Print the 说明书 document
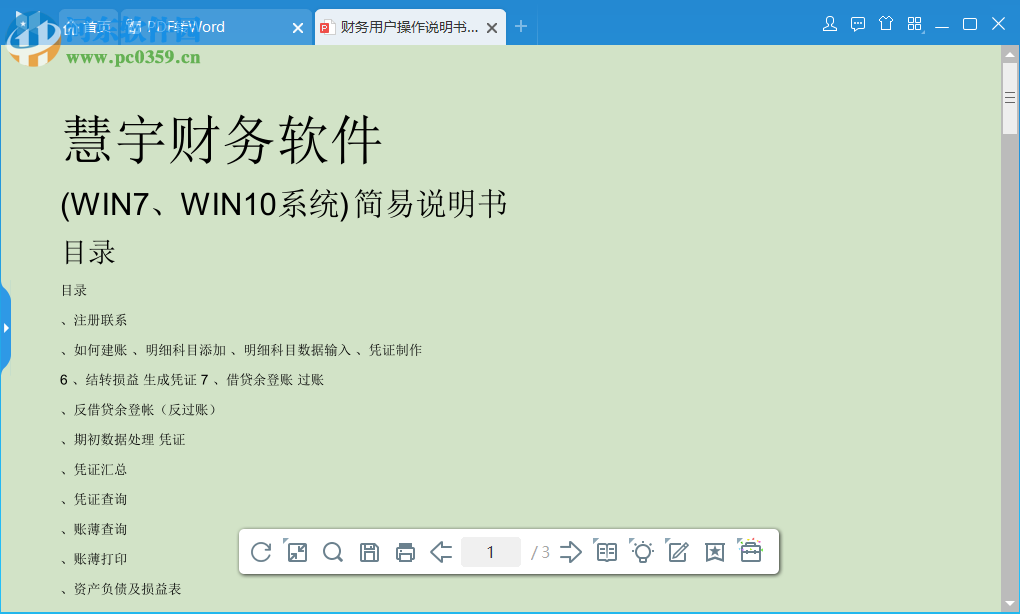Screen dimensions: 1020x614 pos(405,551)
